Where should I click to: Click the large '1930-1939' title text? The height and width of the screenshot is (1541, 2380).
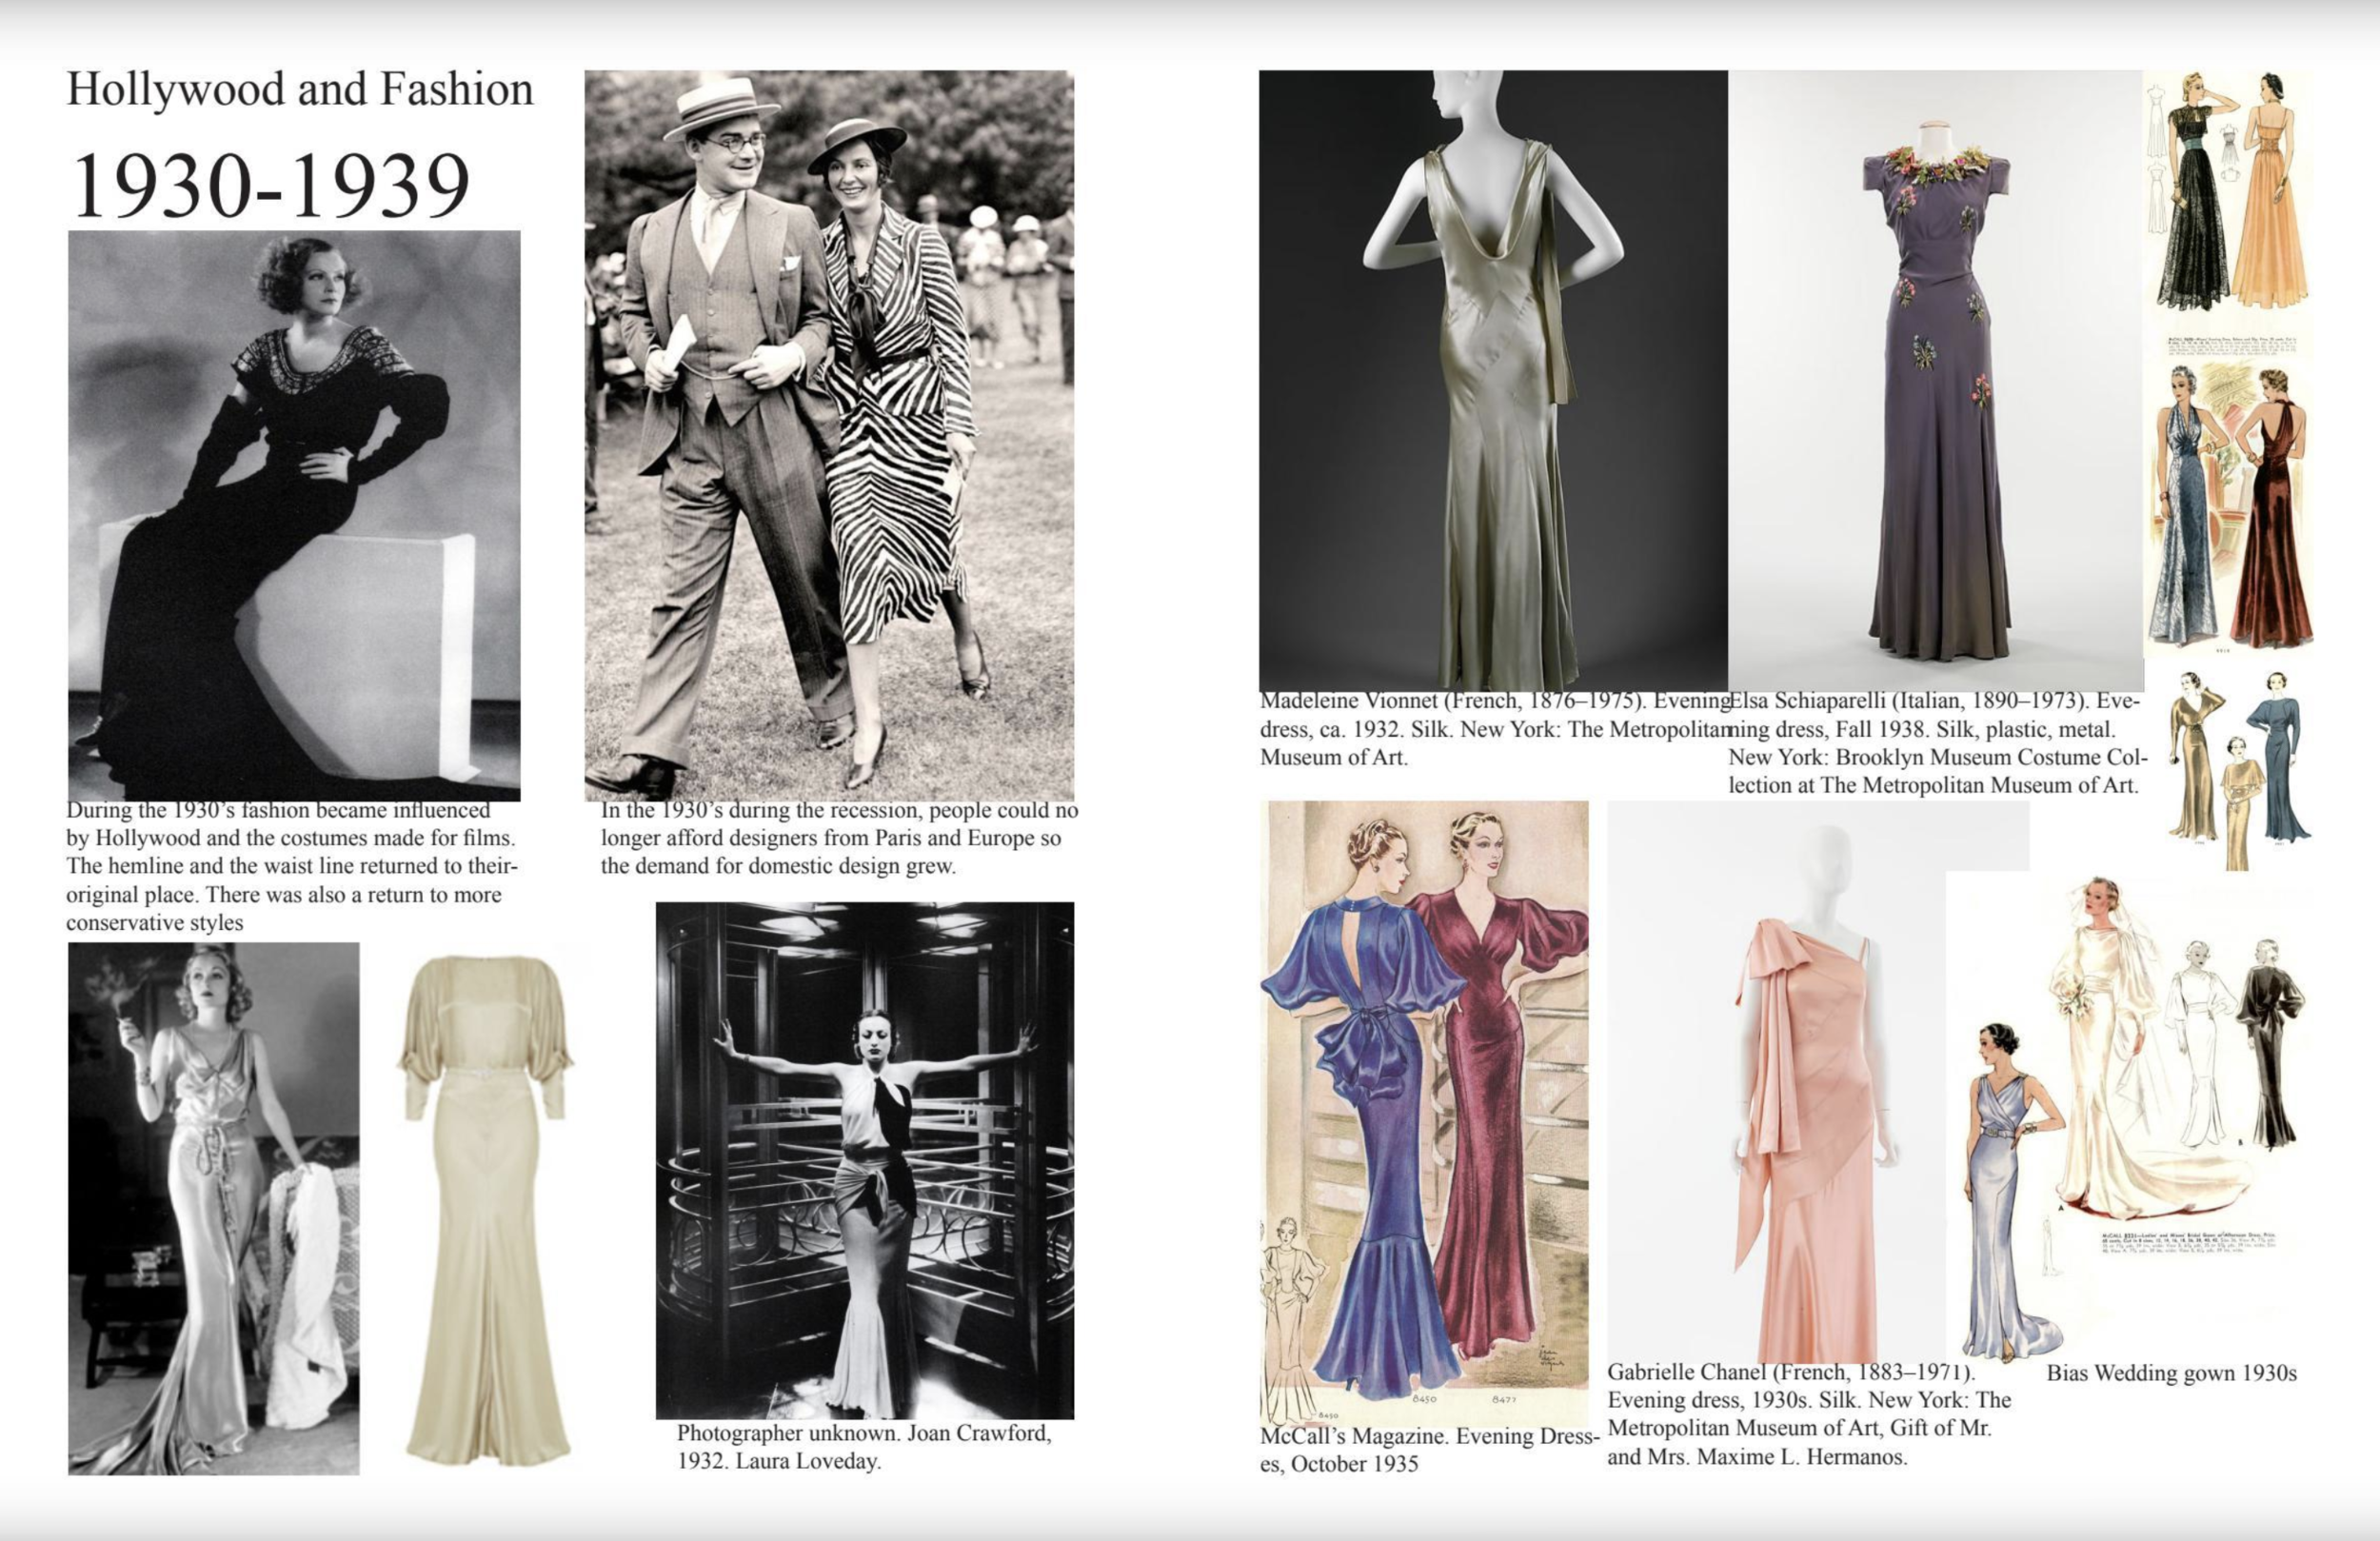pyautogui.click(x=270, y=186)
